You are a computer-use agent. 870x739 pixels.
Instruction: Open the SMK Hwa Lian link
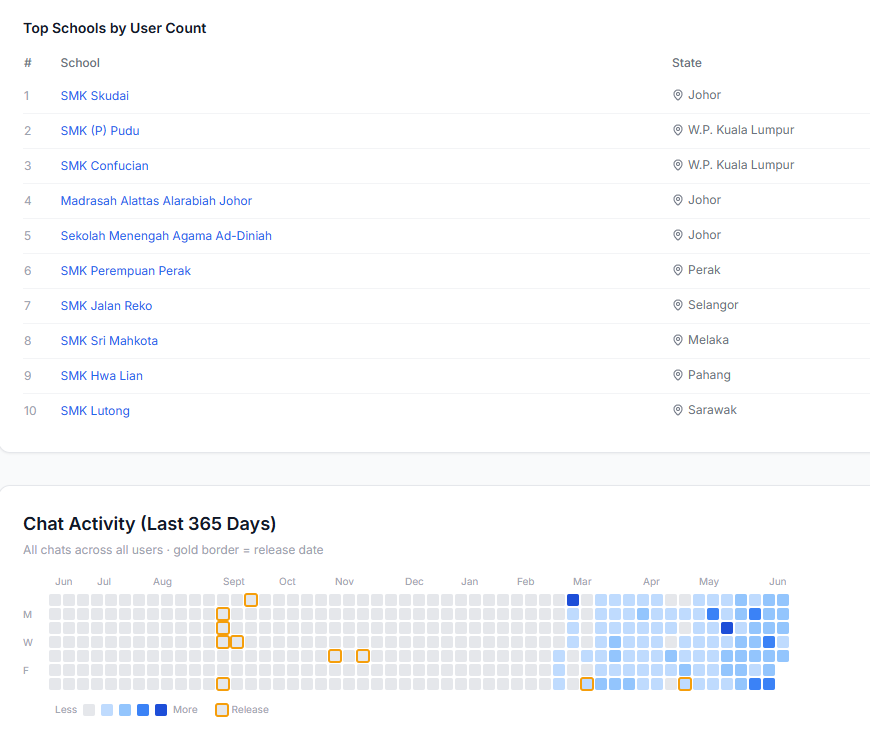click(102, 375)
